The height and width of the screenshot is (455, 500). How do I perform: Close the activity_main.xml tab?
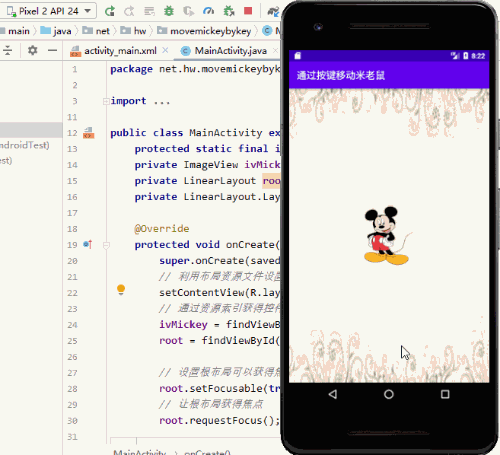(165, 50)
